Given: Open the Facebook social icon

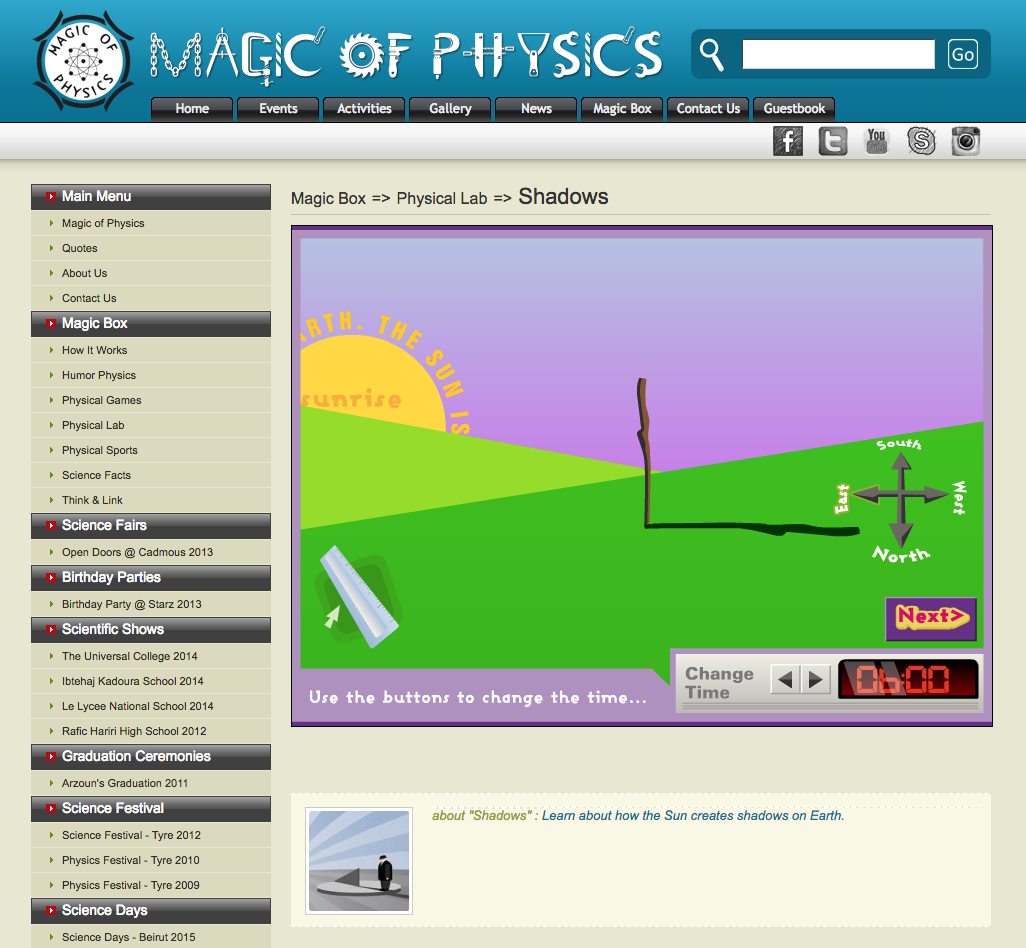Looking at the screenshot, I should pos(788,141).
